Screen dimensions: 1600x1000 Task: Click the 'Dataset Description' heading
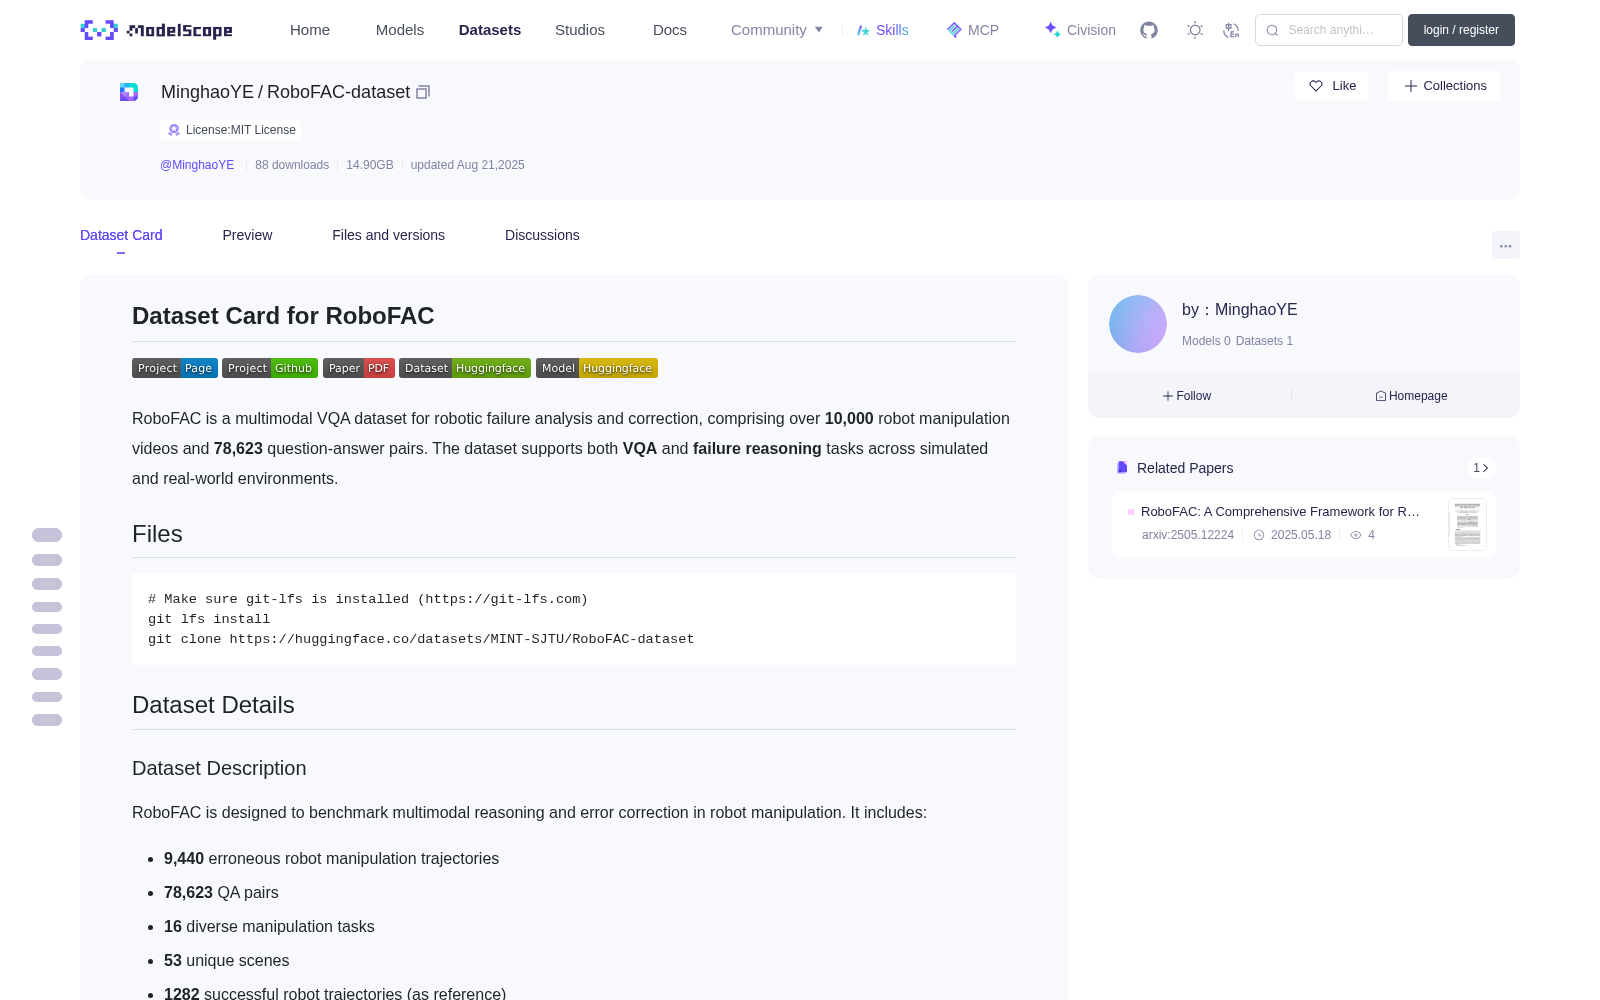[219, 768]
